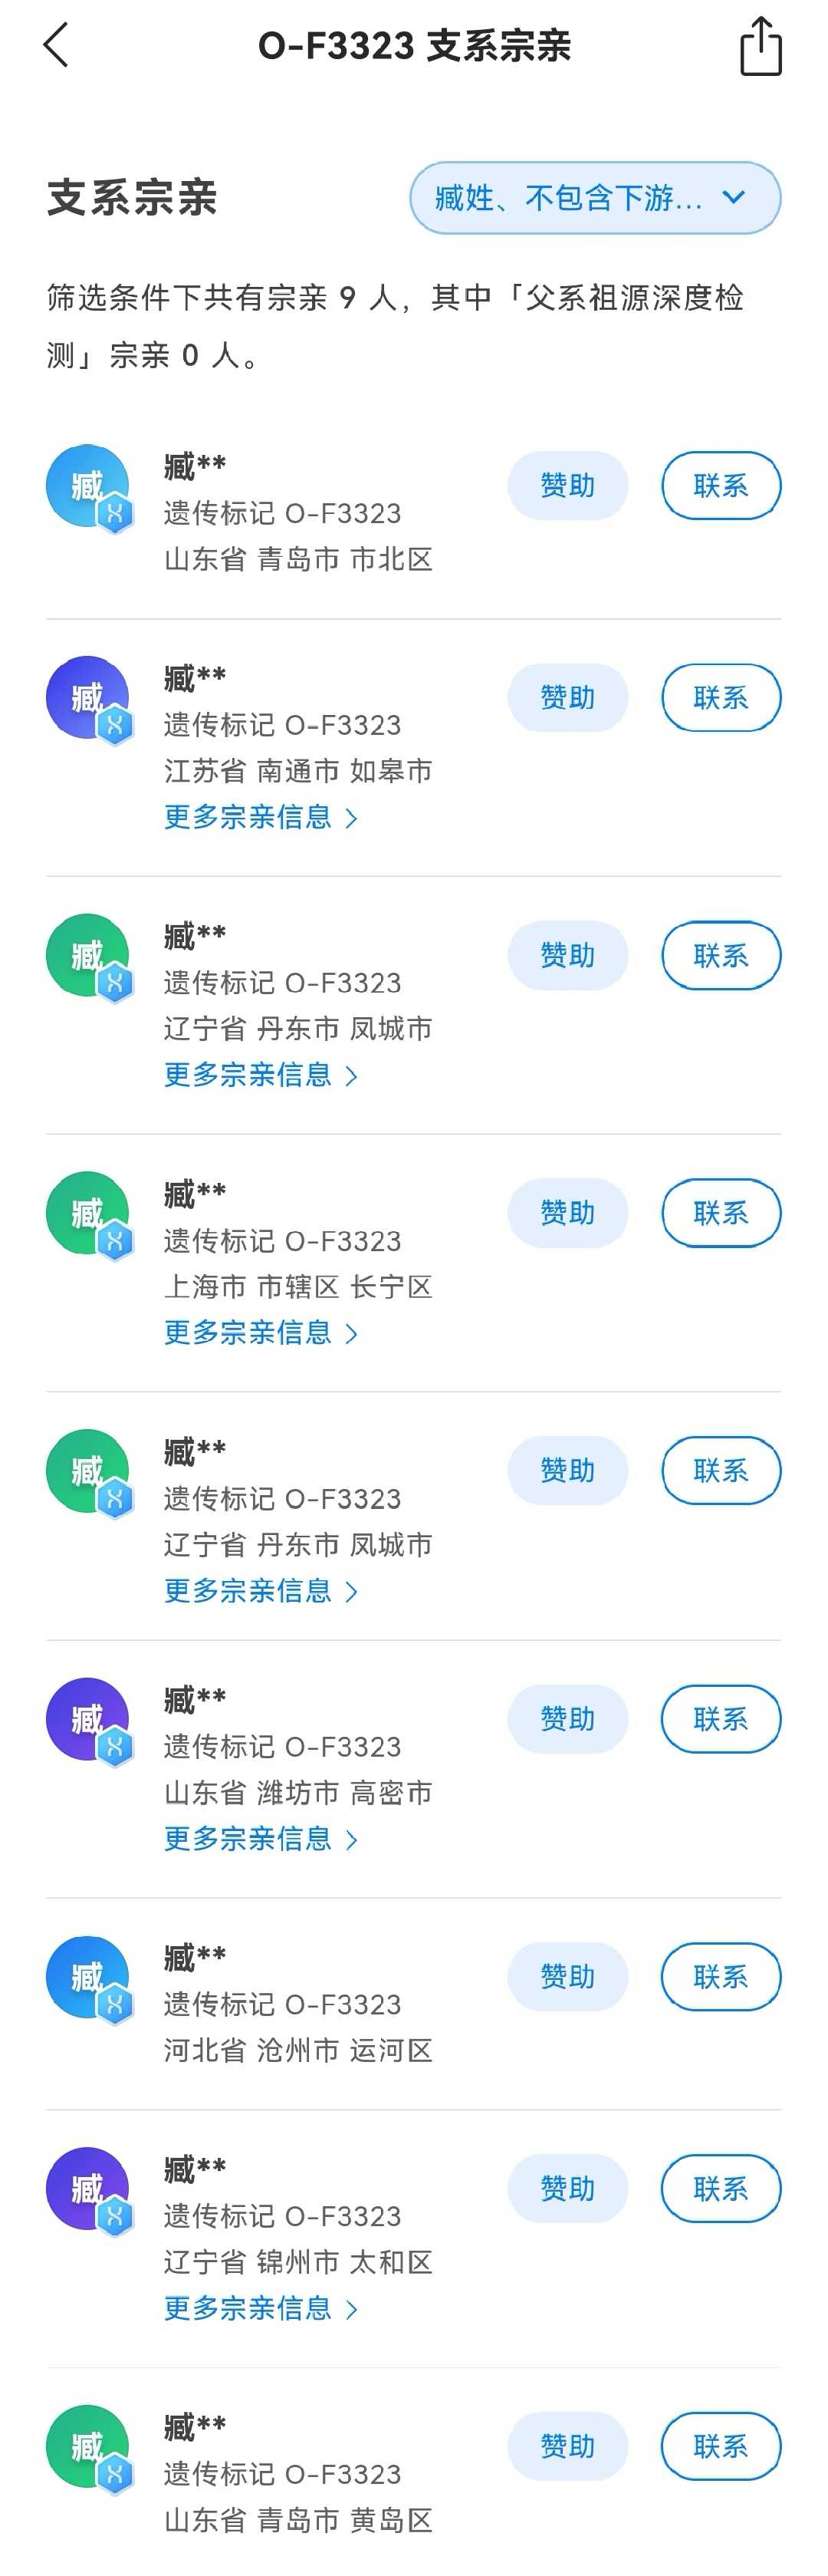Tap avatar of the 青岛市 市北区 member

[90, 488]
